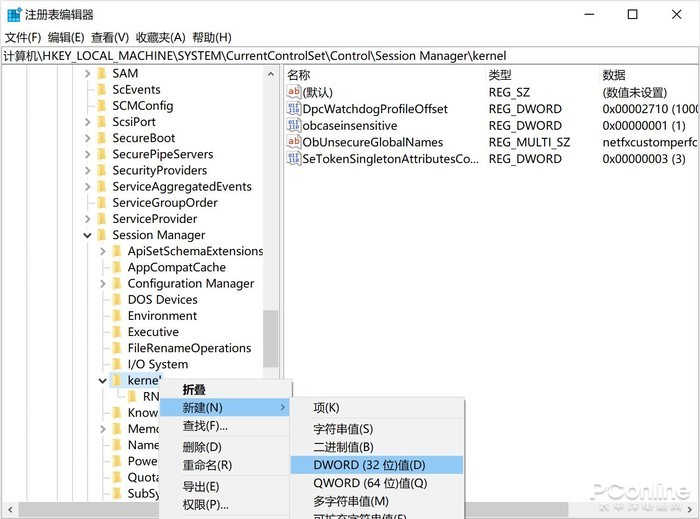Screen dimensions: 700x519
Task: Click the ServiceAggregatedEvents folder icon
Action: [102, 186]
